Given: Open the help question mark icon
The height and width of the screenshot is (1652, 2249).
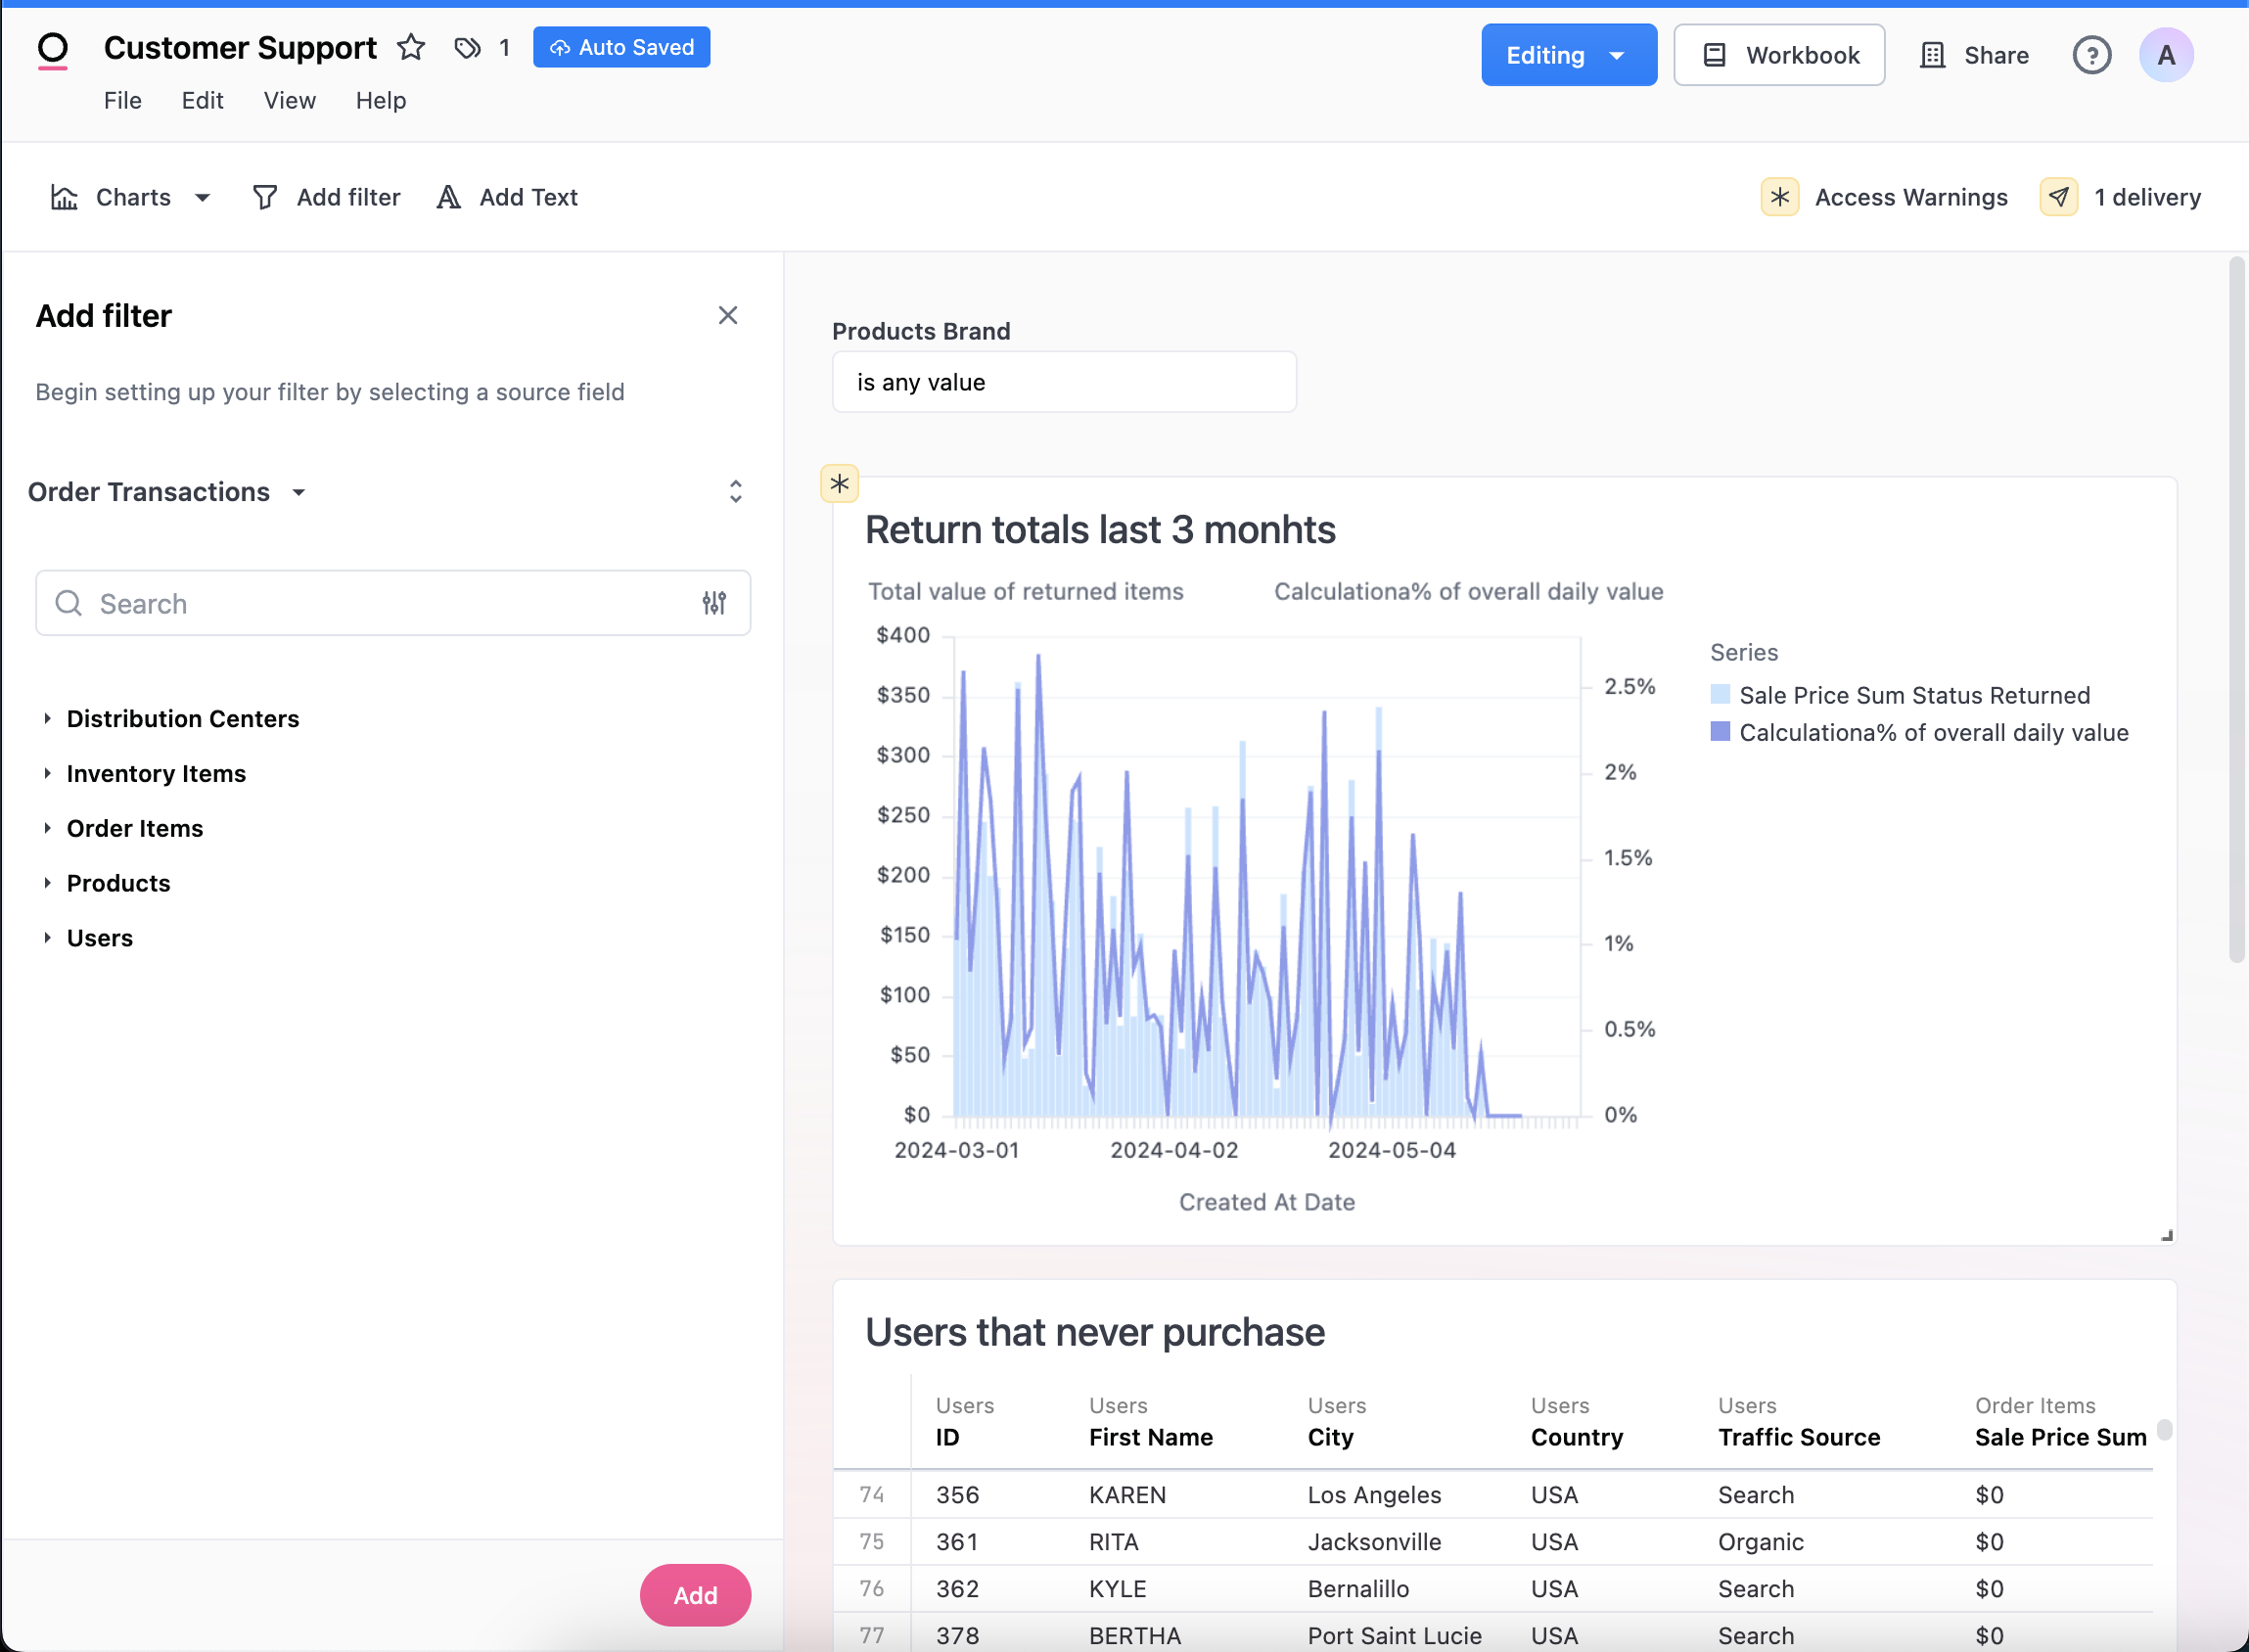Looking at the screenshot, I should 2091,55.
